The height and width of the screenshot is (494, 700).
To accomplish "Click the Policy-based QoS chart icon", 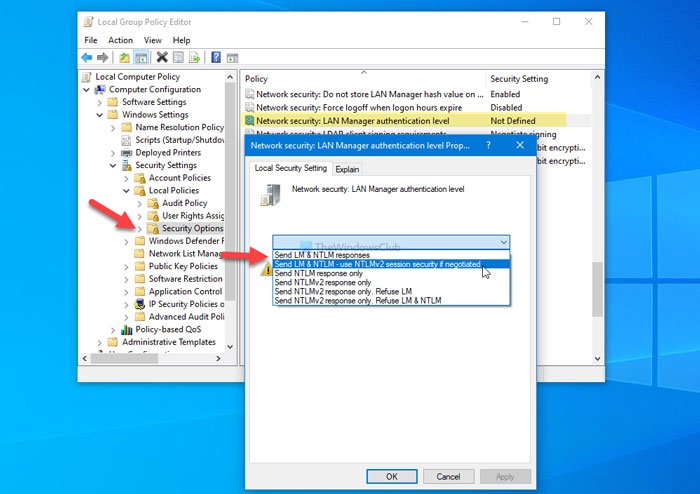I will click(127, 329).
